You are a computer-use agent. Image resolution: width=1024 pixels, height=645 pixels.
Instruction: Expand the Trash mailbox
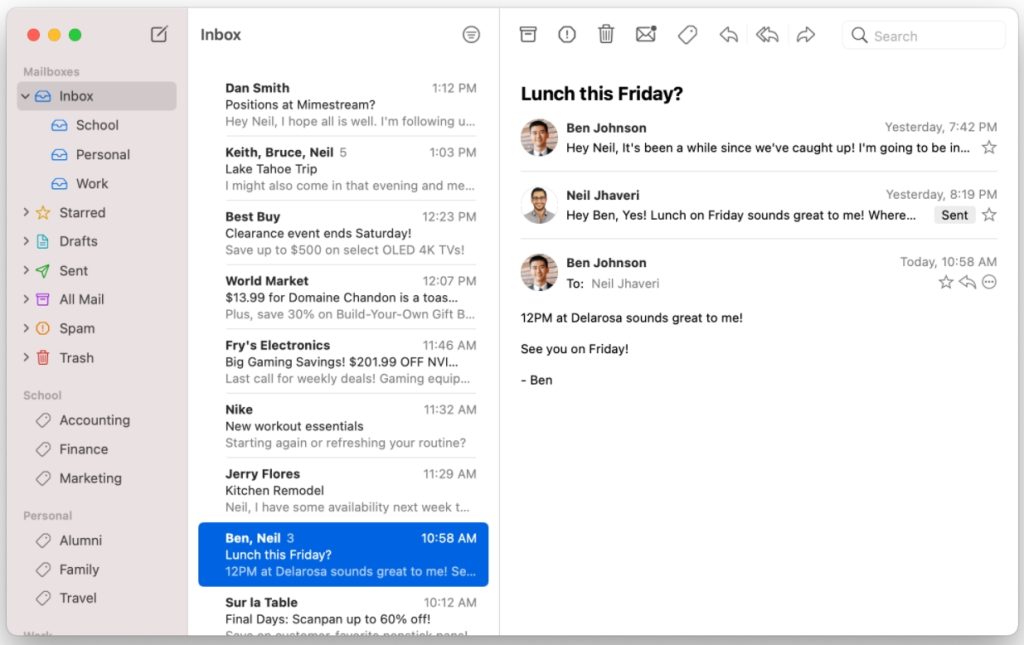(25, 357)
